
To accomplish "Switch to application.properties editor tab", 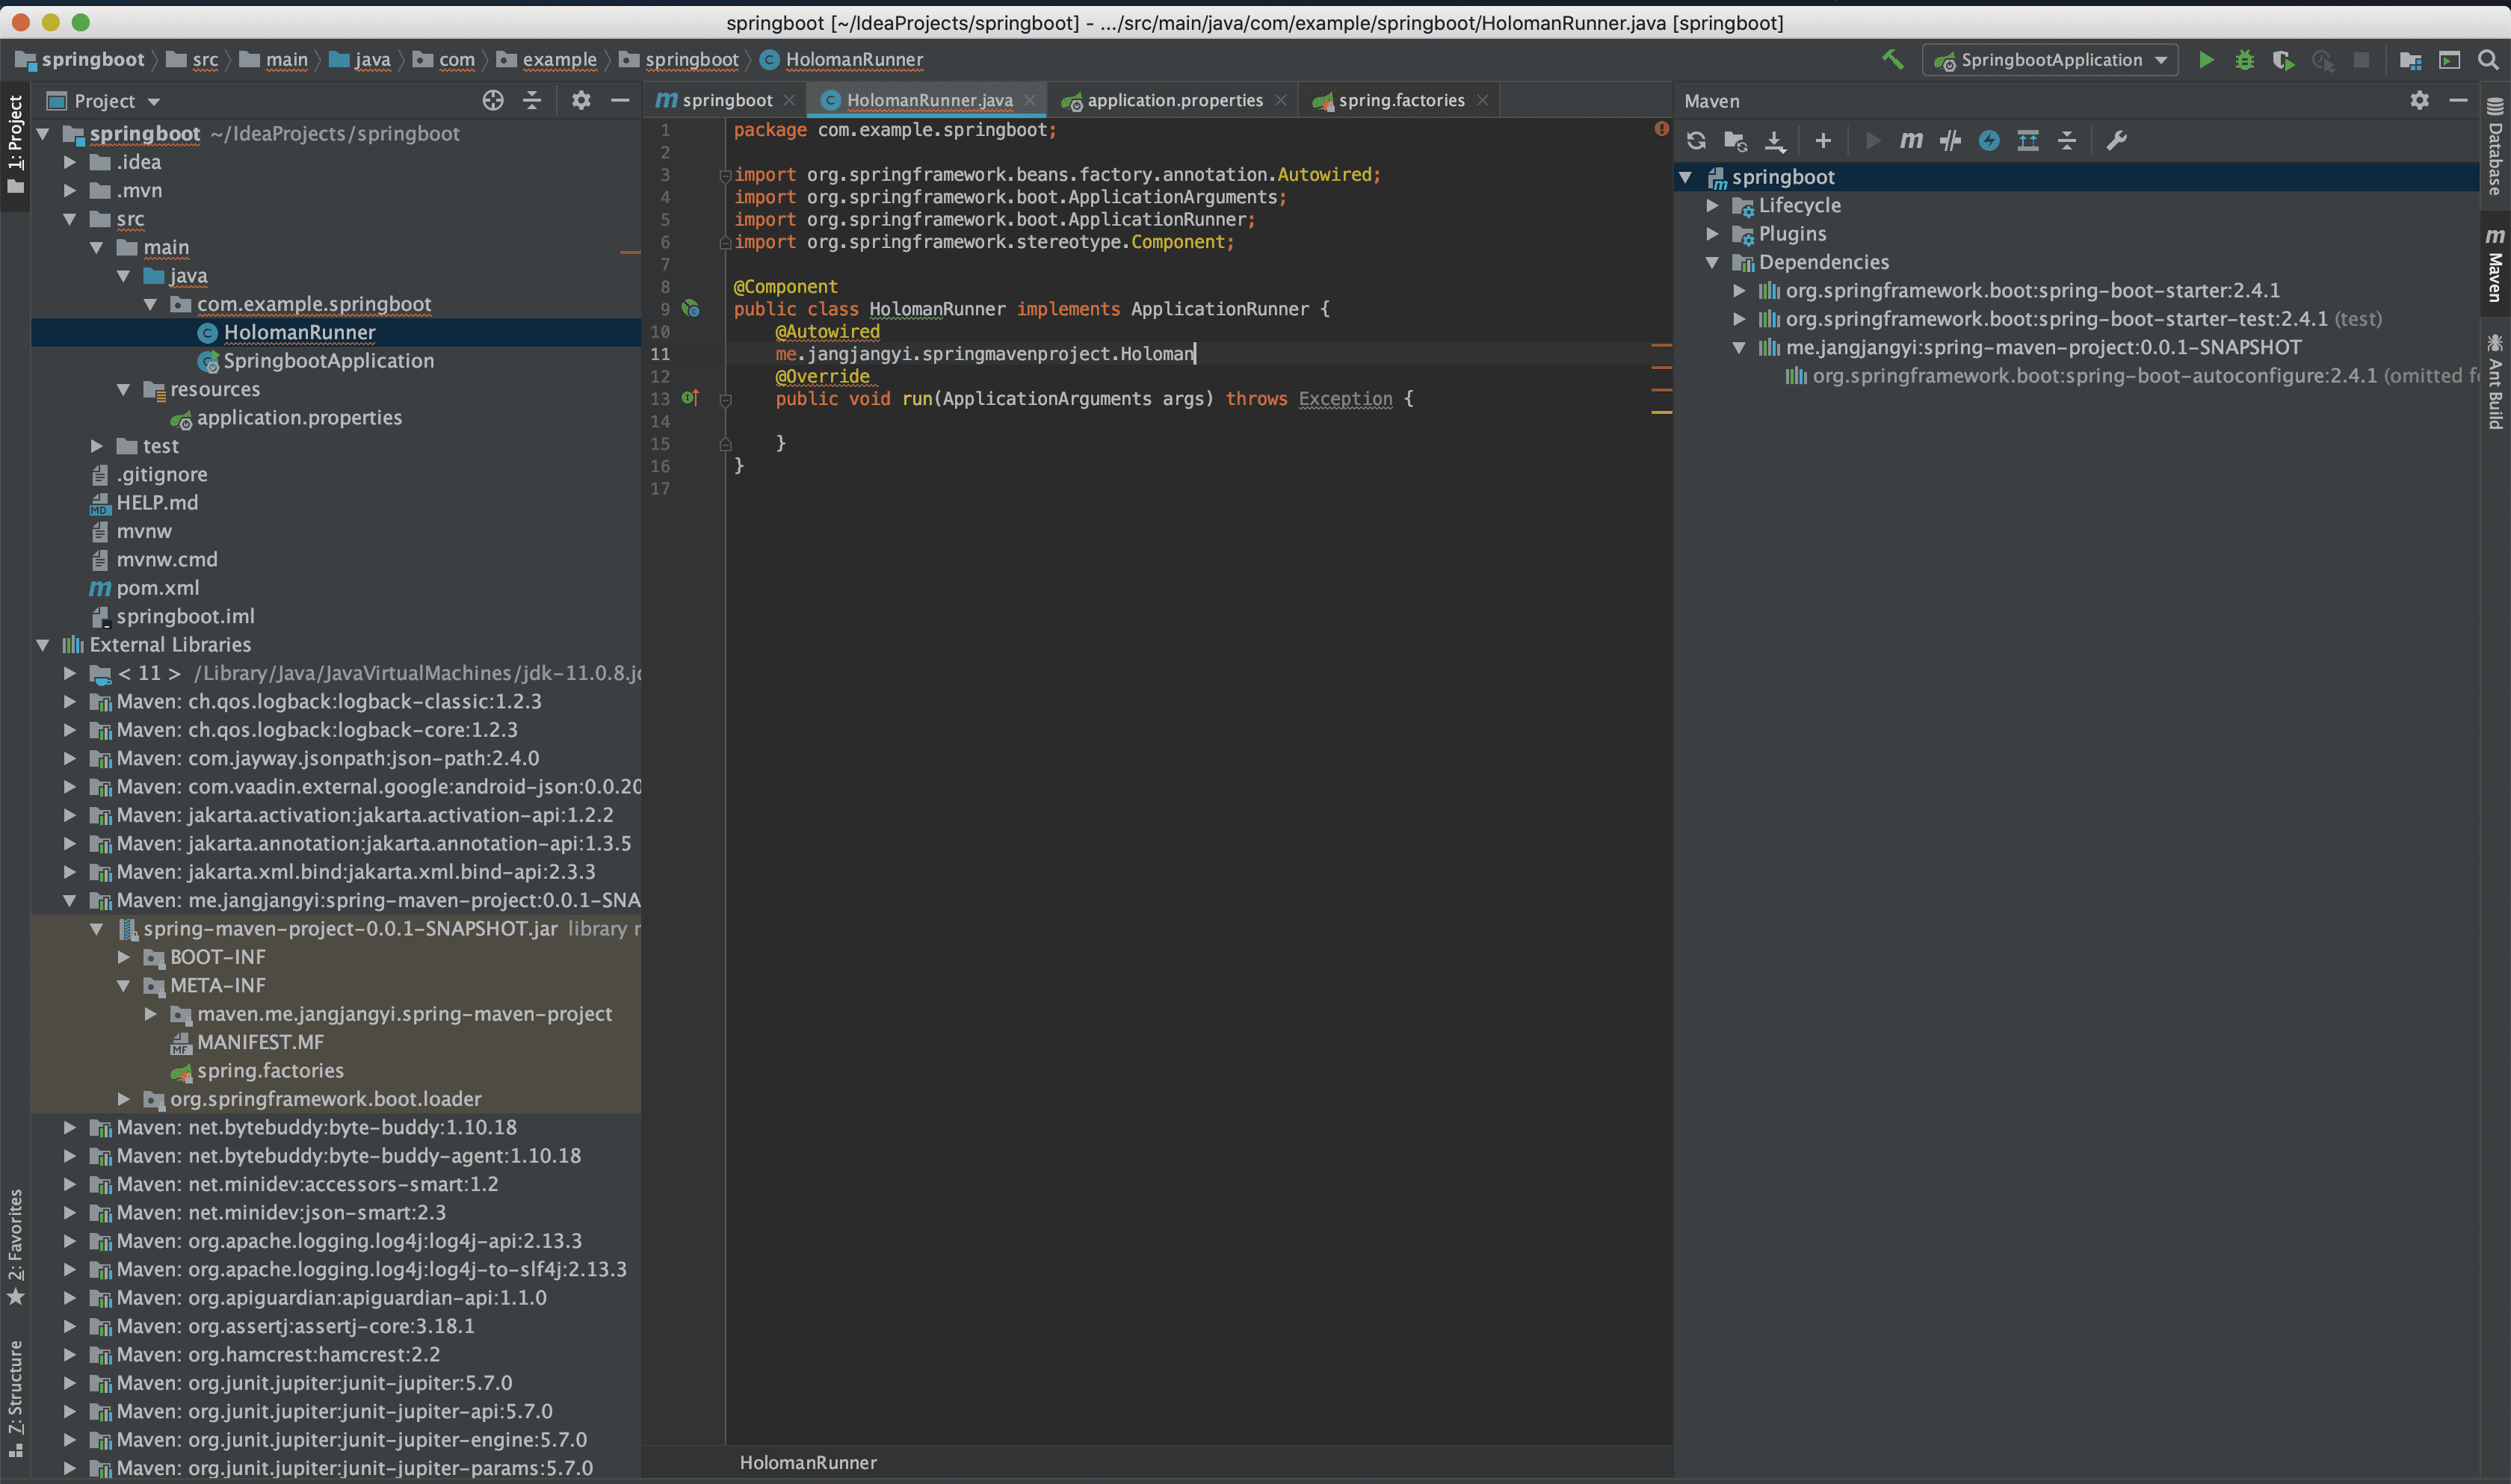I will pos(1173,100).
